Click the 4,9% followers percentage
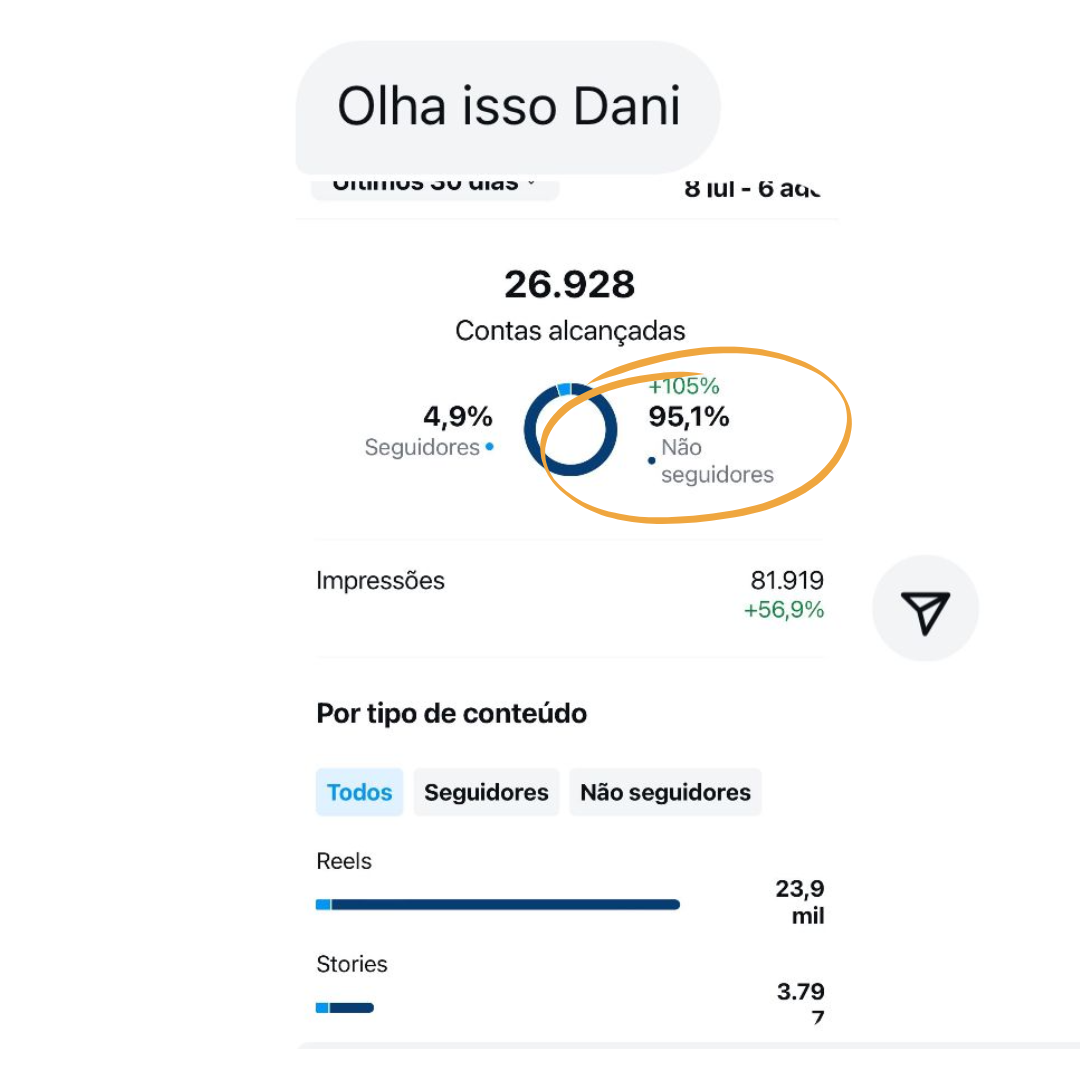1080x1080 pixels. [x=458, y=417]
